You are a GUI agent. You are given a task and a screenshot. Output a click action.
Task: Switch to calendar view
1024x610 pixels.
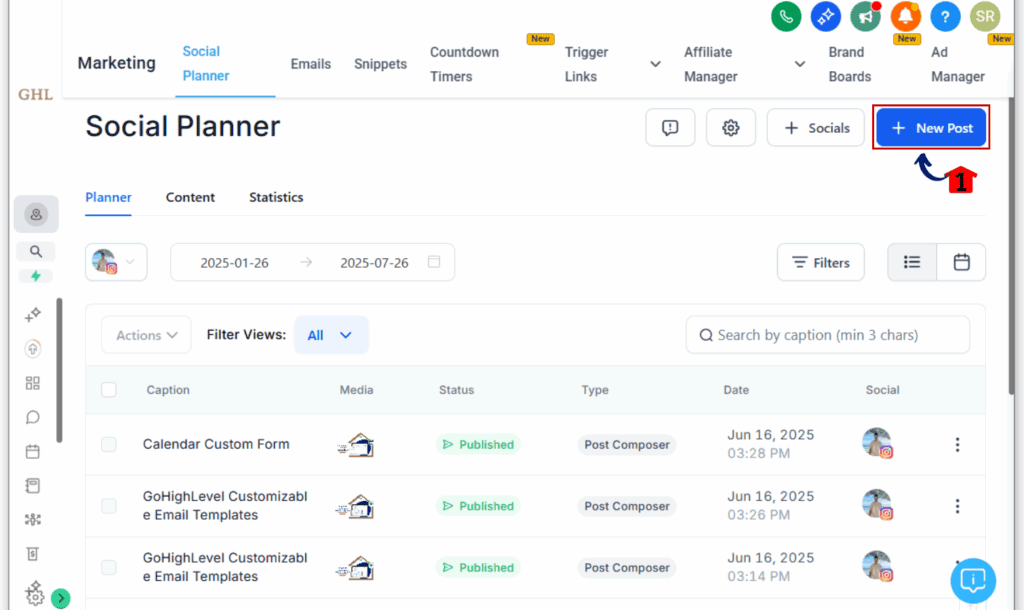coord(961,262)
